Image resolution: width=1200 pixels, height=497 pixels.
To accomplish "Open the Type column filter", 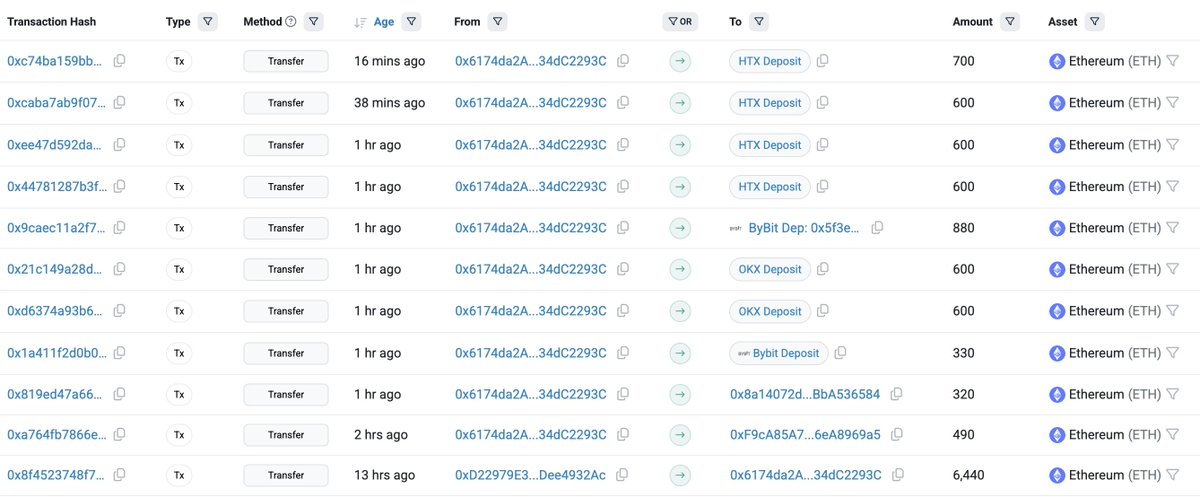I will (207, 21).
